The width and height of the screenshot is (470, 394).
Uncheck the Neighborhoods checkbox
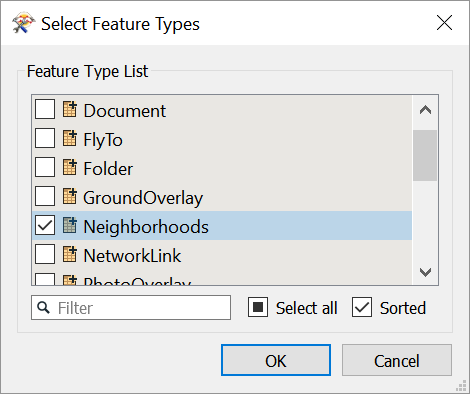45,225
